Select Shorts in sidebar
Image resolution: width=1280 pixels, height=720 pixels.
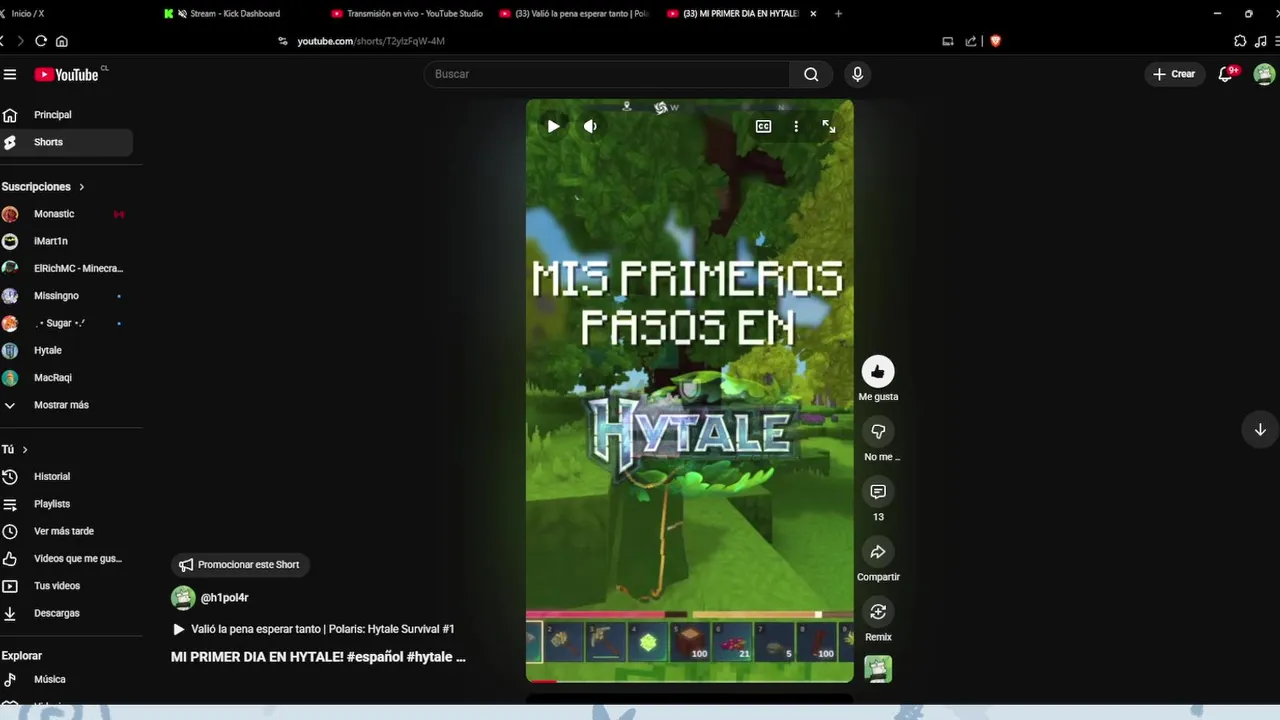(66, 142)
